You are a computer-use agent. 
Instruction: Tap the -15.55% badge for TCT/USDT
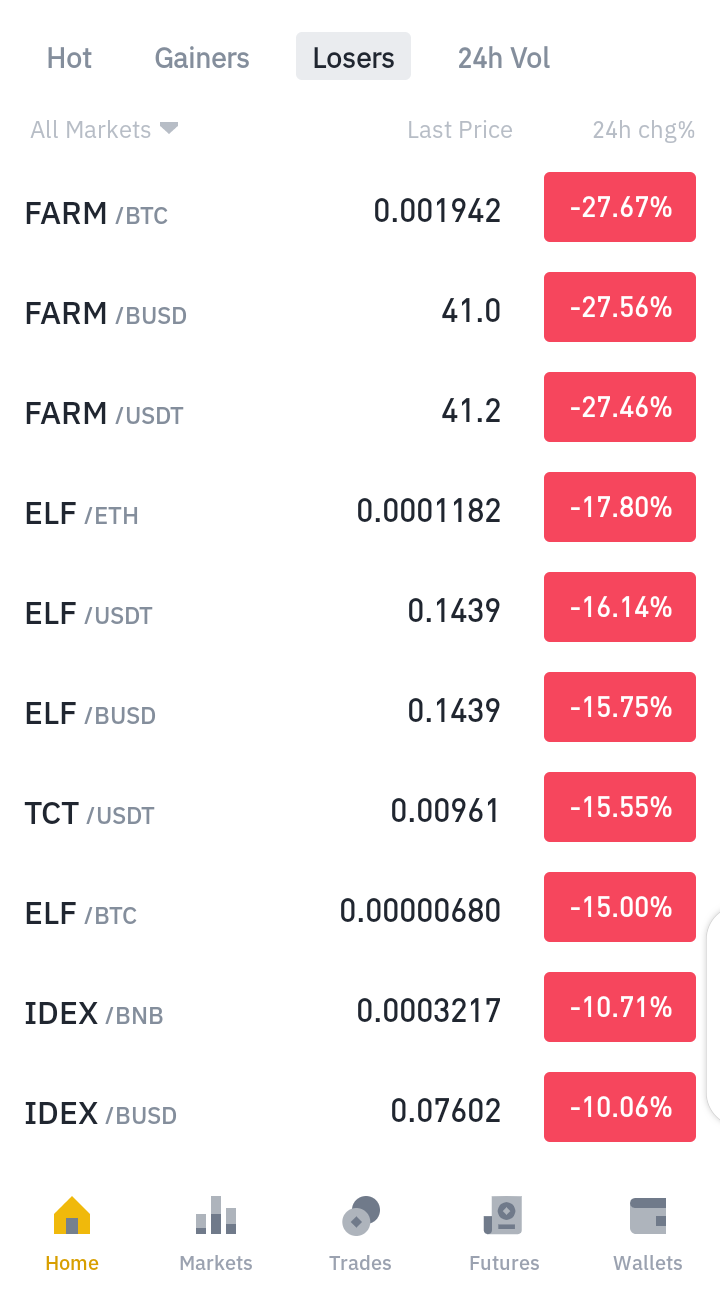(x=620, y=807)
